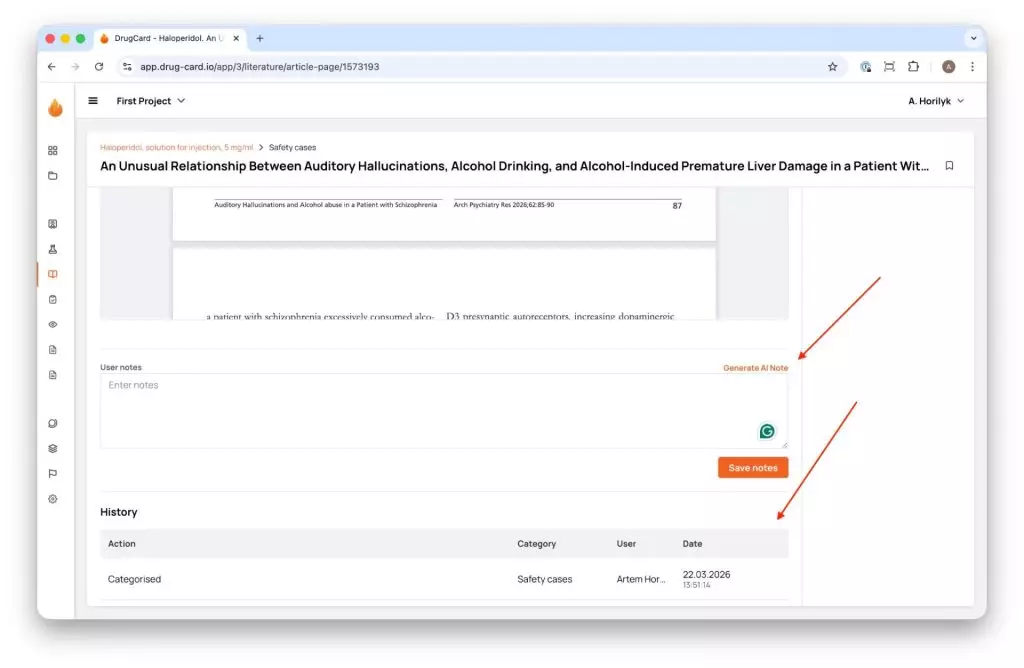
Task: Click the Safety cases cell in history
Action: tap(545, 579)
